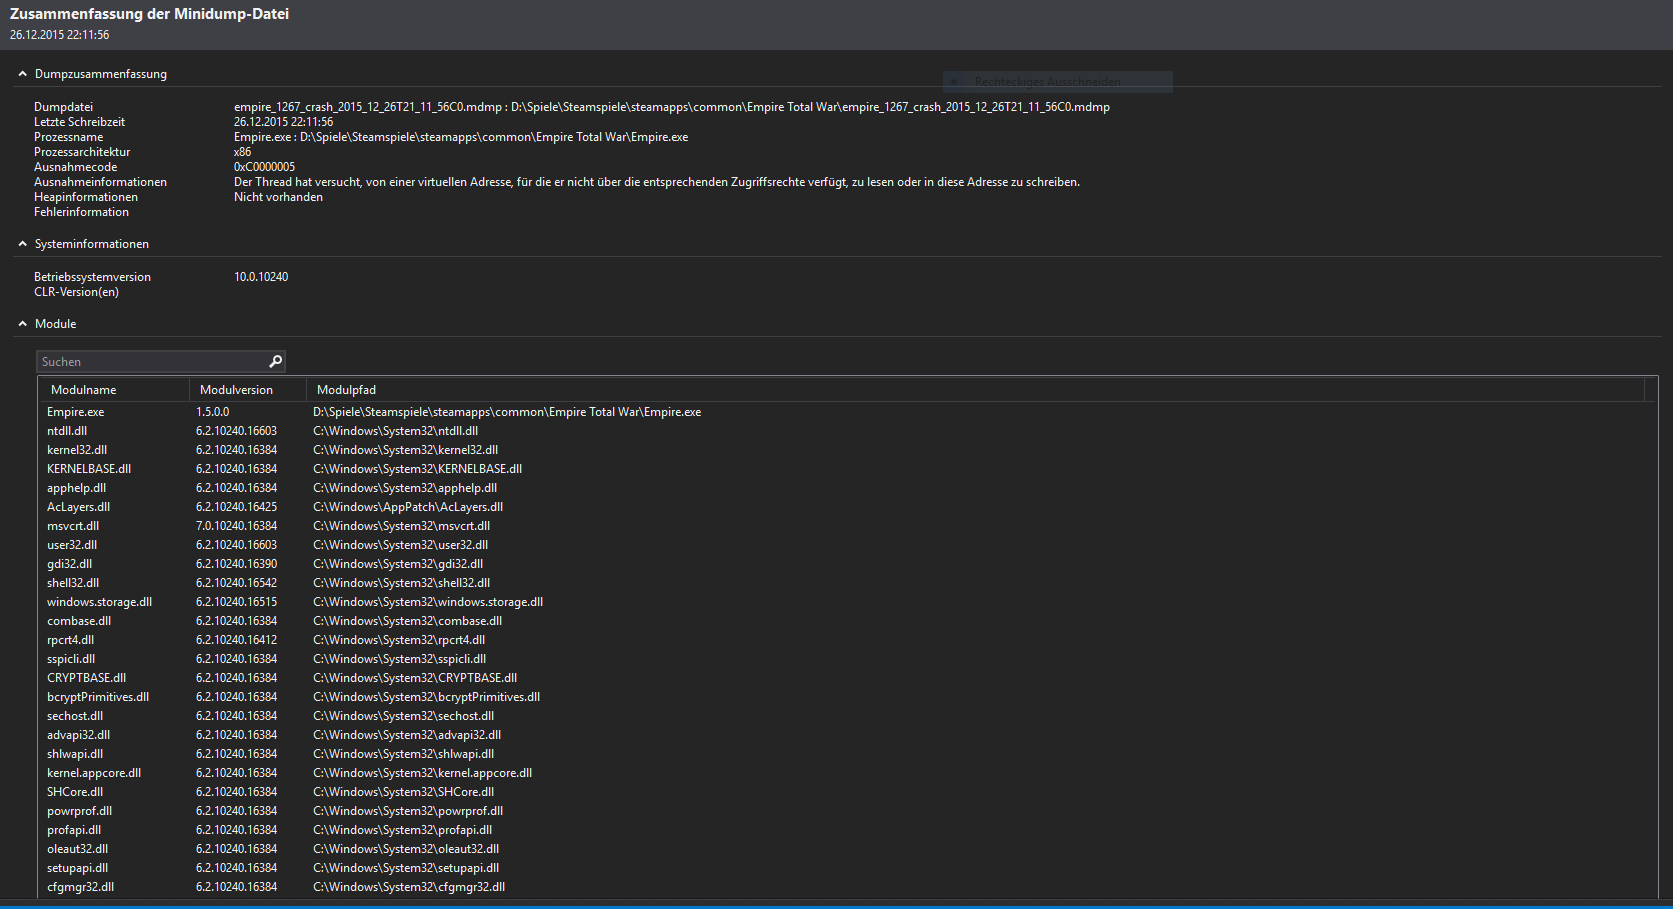Click the Dumpdatei .mdmp file path value

tap(672, 107)
